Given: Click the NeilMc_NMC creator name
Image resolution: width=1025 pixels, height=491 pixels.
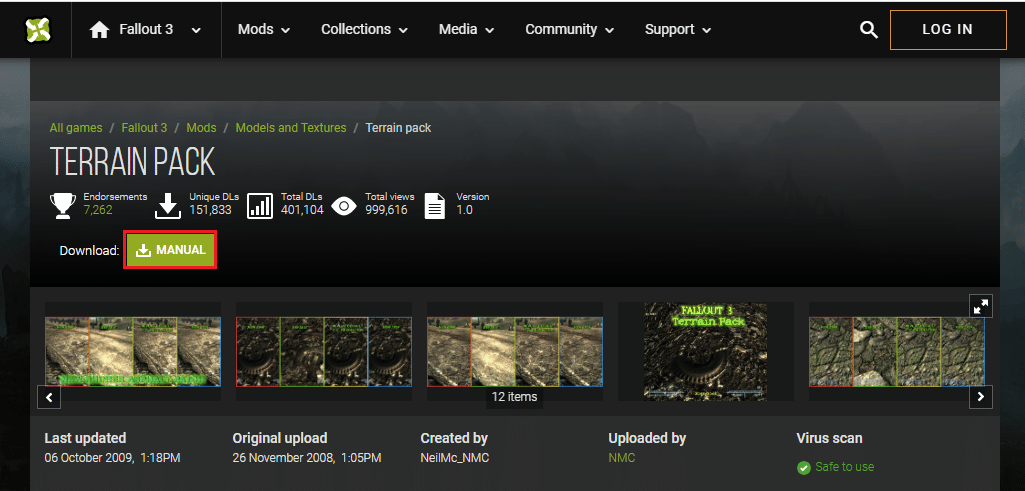Looking at the screenshot, I should click(454, 458).
